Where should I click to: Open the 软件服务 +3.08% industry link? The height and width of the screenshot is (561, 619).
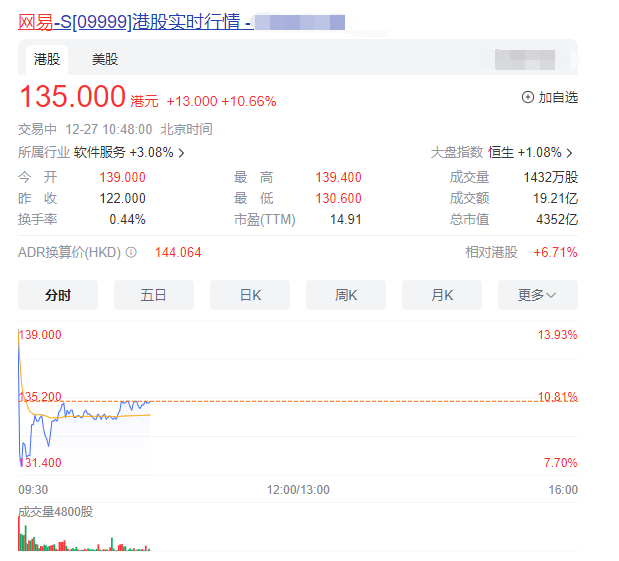coord(124,152)
